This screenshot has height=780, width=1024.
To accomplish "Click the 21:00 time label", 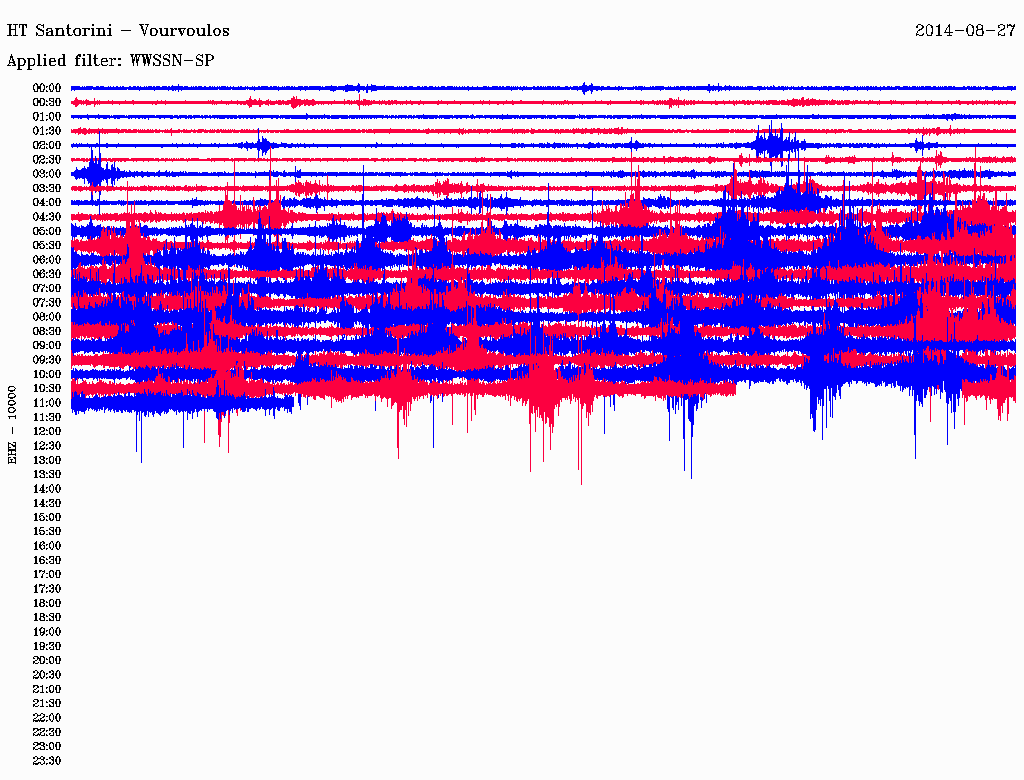I will coord(47,689).
